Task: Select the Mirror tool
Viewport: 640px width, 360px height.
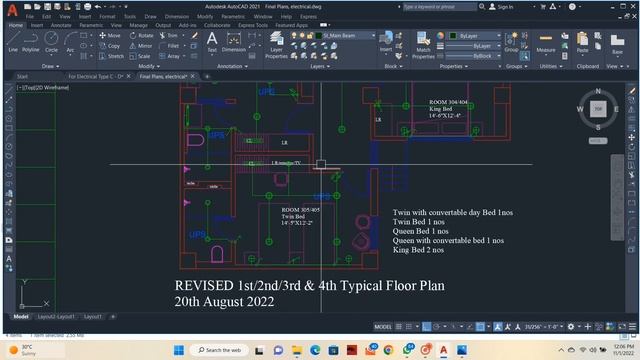Action: 141,46
